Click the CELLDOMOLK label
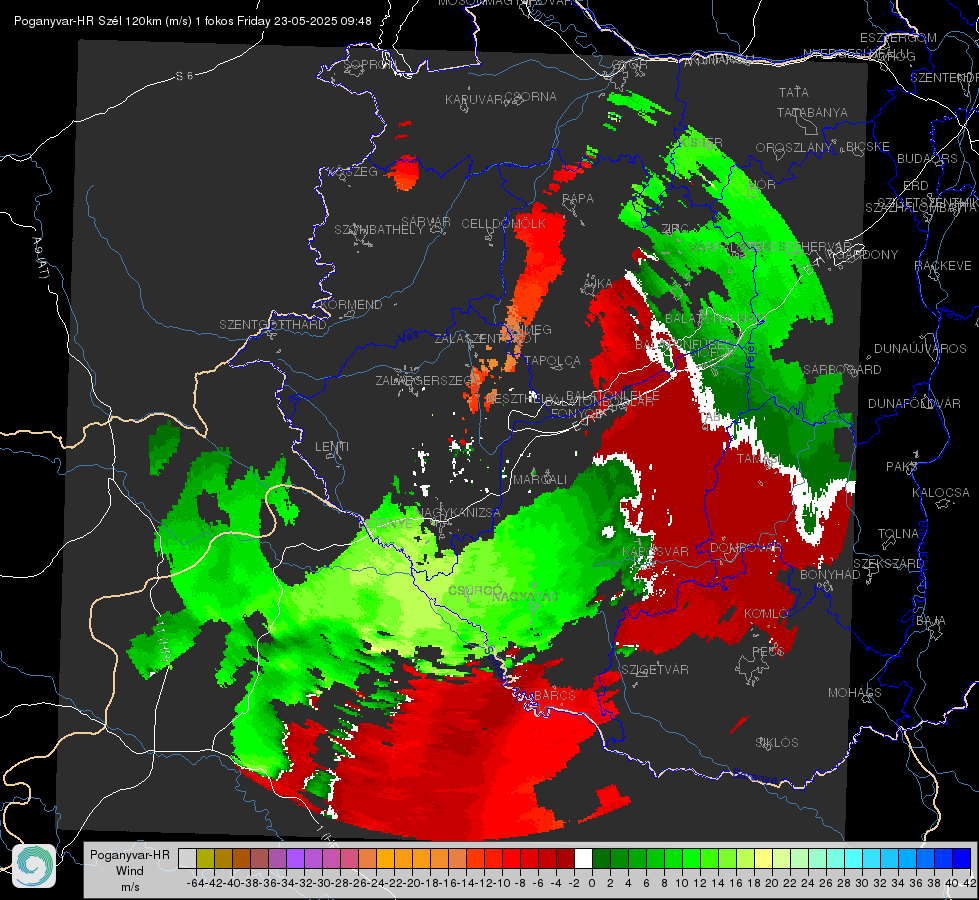 (x=504, y=224)
